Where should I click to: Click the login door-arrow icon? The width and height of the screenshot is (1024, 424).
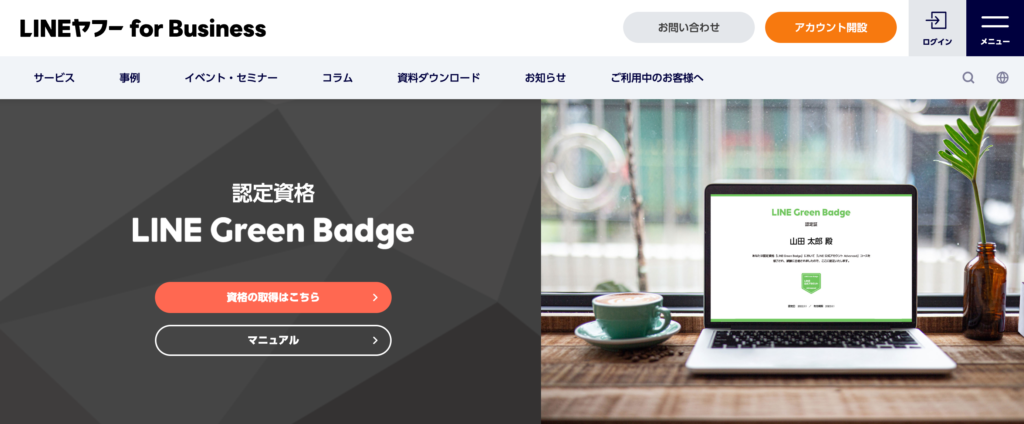point(936,20)
